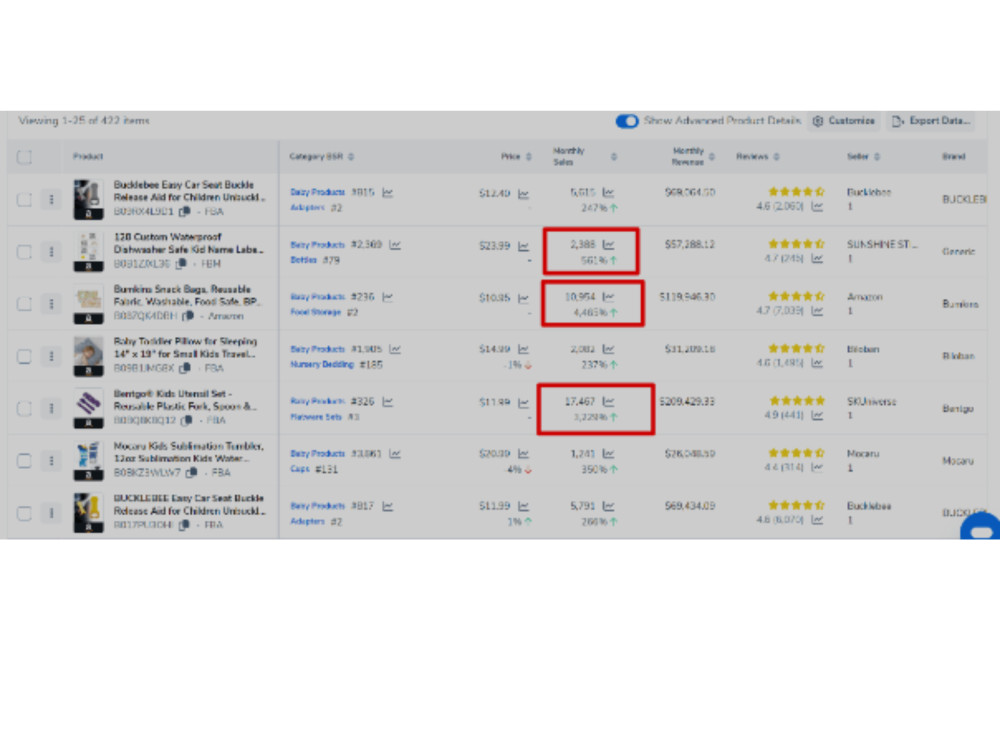1000x750 pixels.
Task: Sort by Category BSR column
Action: pyautogui.click(x=351, y=157)
